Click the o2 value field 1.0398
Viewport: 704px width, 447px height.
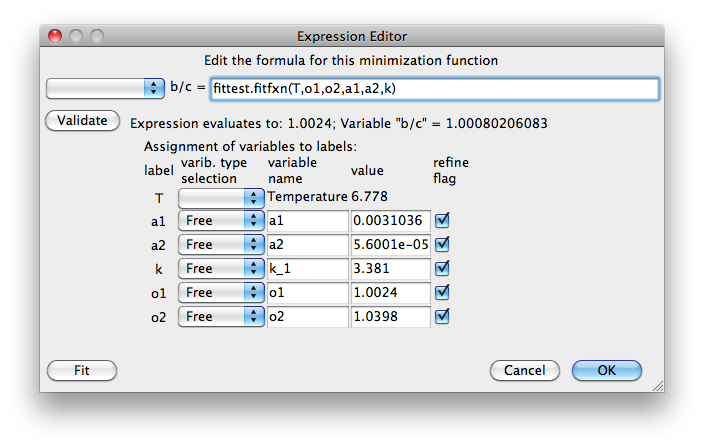pos(391,316)
